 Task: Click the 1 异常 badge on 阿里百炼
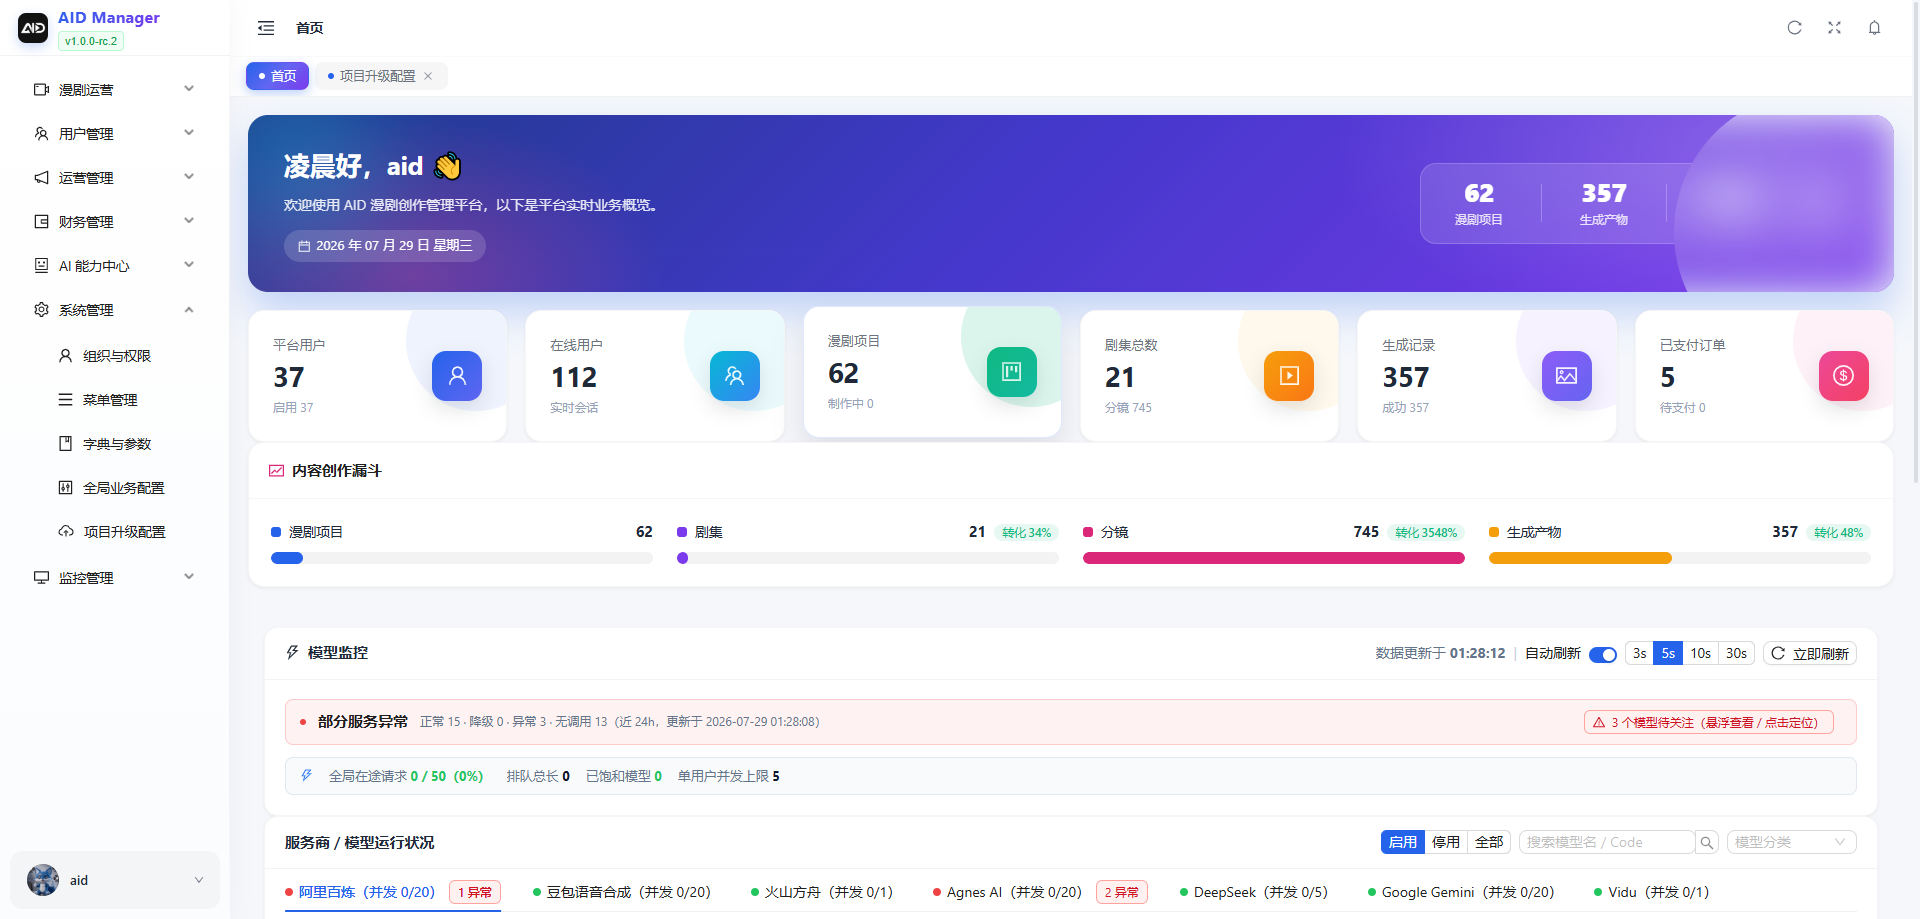(475, 892)
